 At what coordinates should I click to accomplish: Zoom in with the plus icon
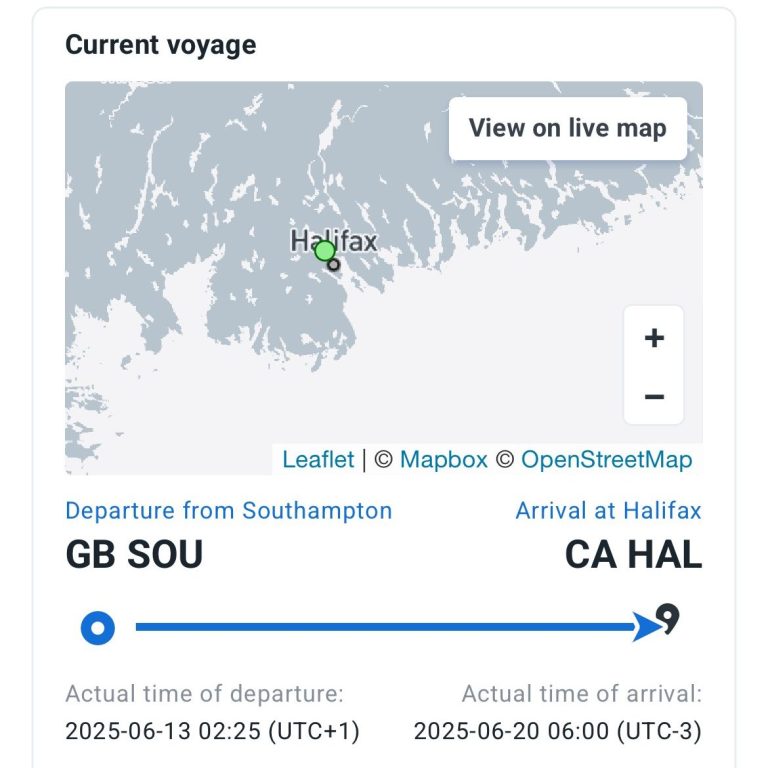point(654,337)
